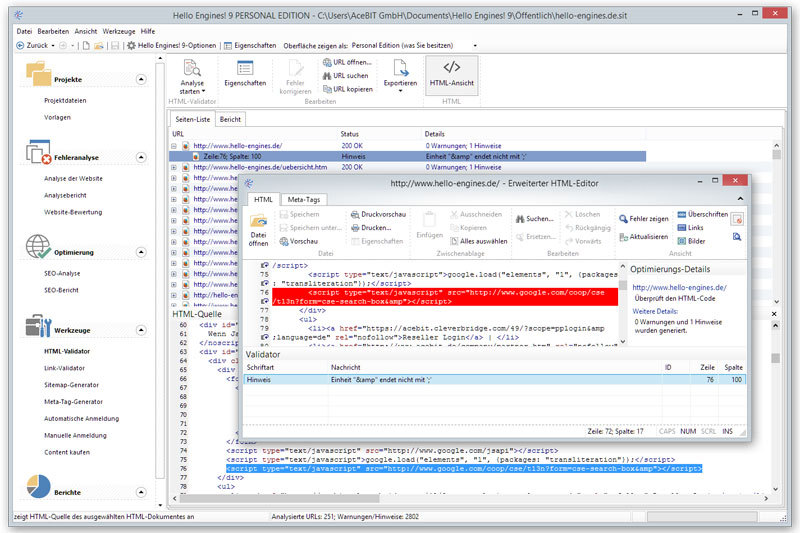Collapse the Fehleranalyse sidebar section

click(141, 157)
